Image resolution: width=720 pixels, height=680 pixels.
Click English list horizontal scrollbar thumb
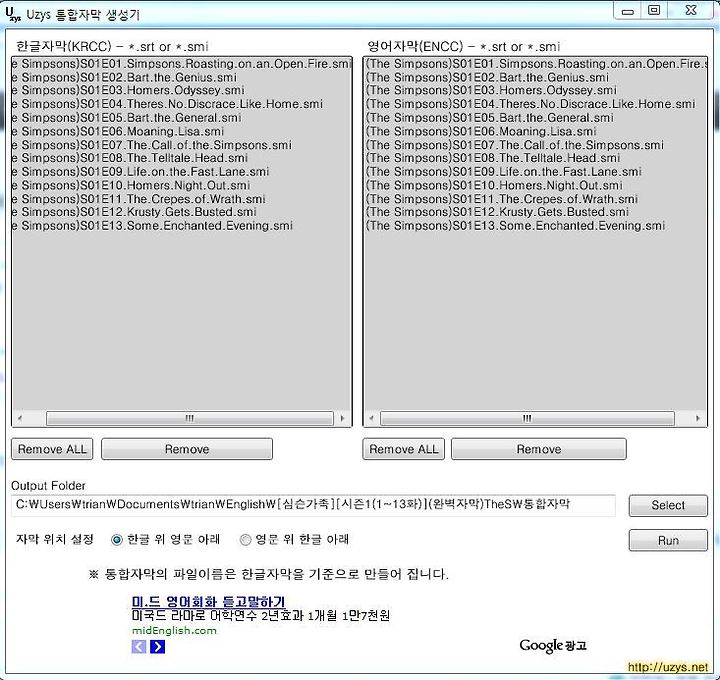(x=527, y=418)
